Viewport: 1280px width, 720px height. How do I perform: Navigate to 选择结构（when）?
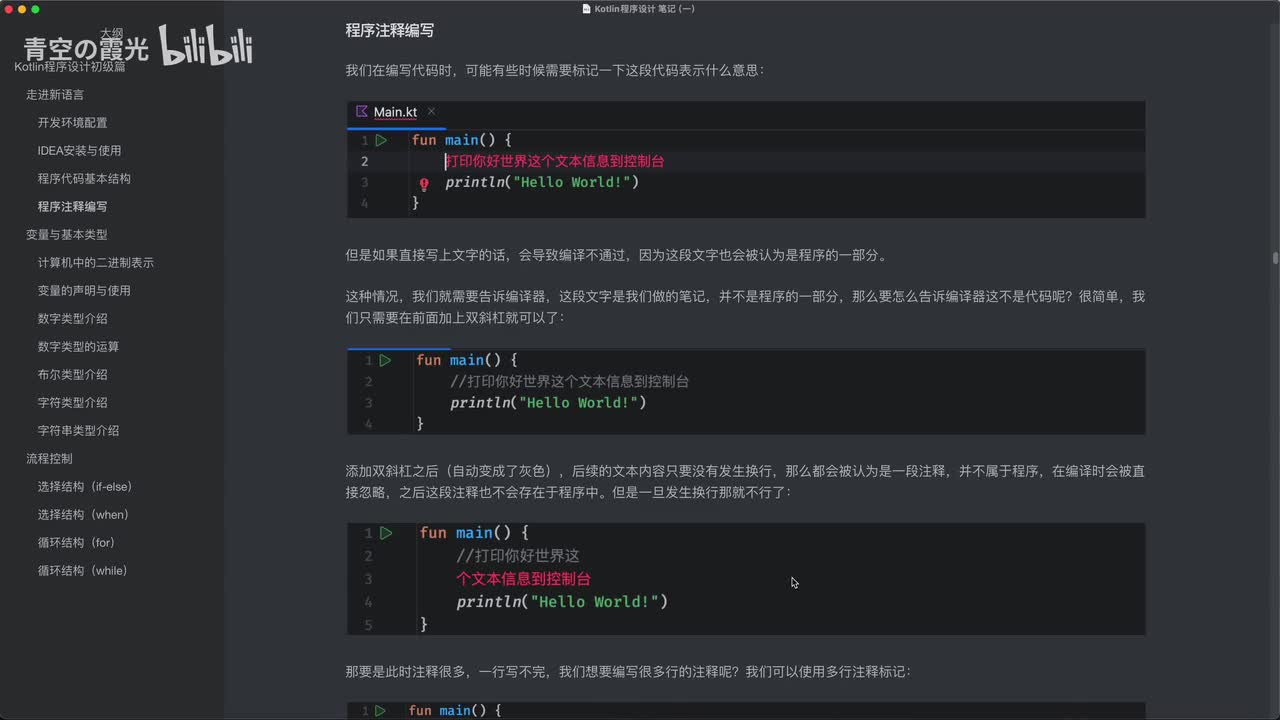83,515
